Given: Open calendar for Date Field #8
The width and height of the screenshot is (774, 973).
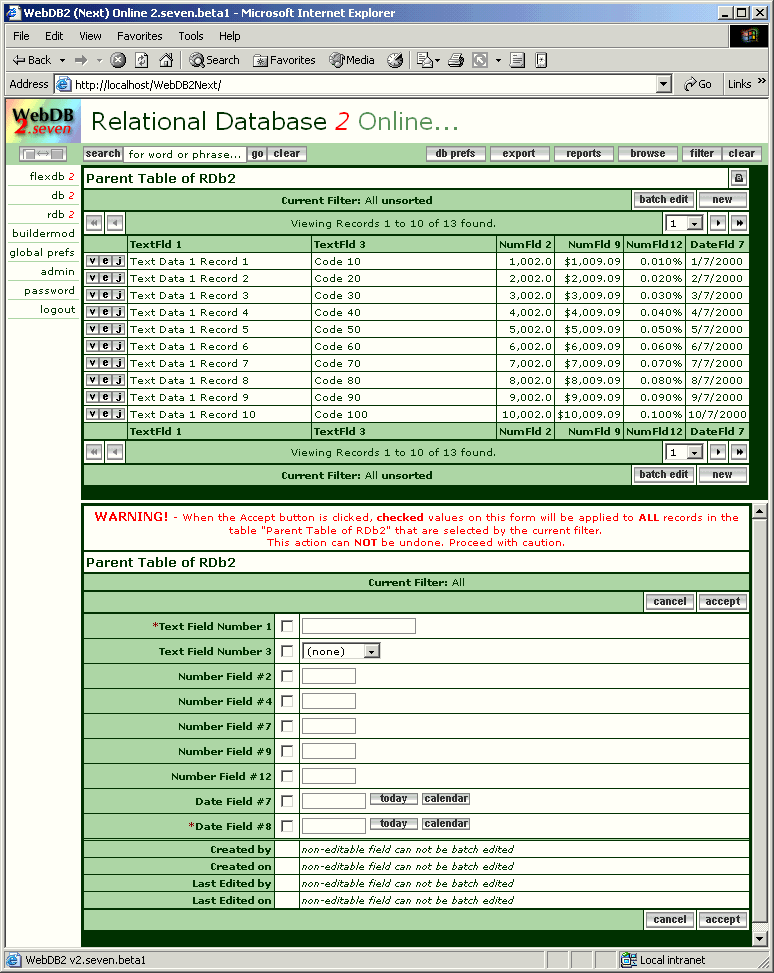Looking at the screenshot, I should pyautogui.click(x=446, y=823).
